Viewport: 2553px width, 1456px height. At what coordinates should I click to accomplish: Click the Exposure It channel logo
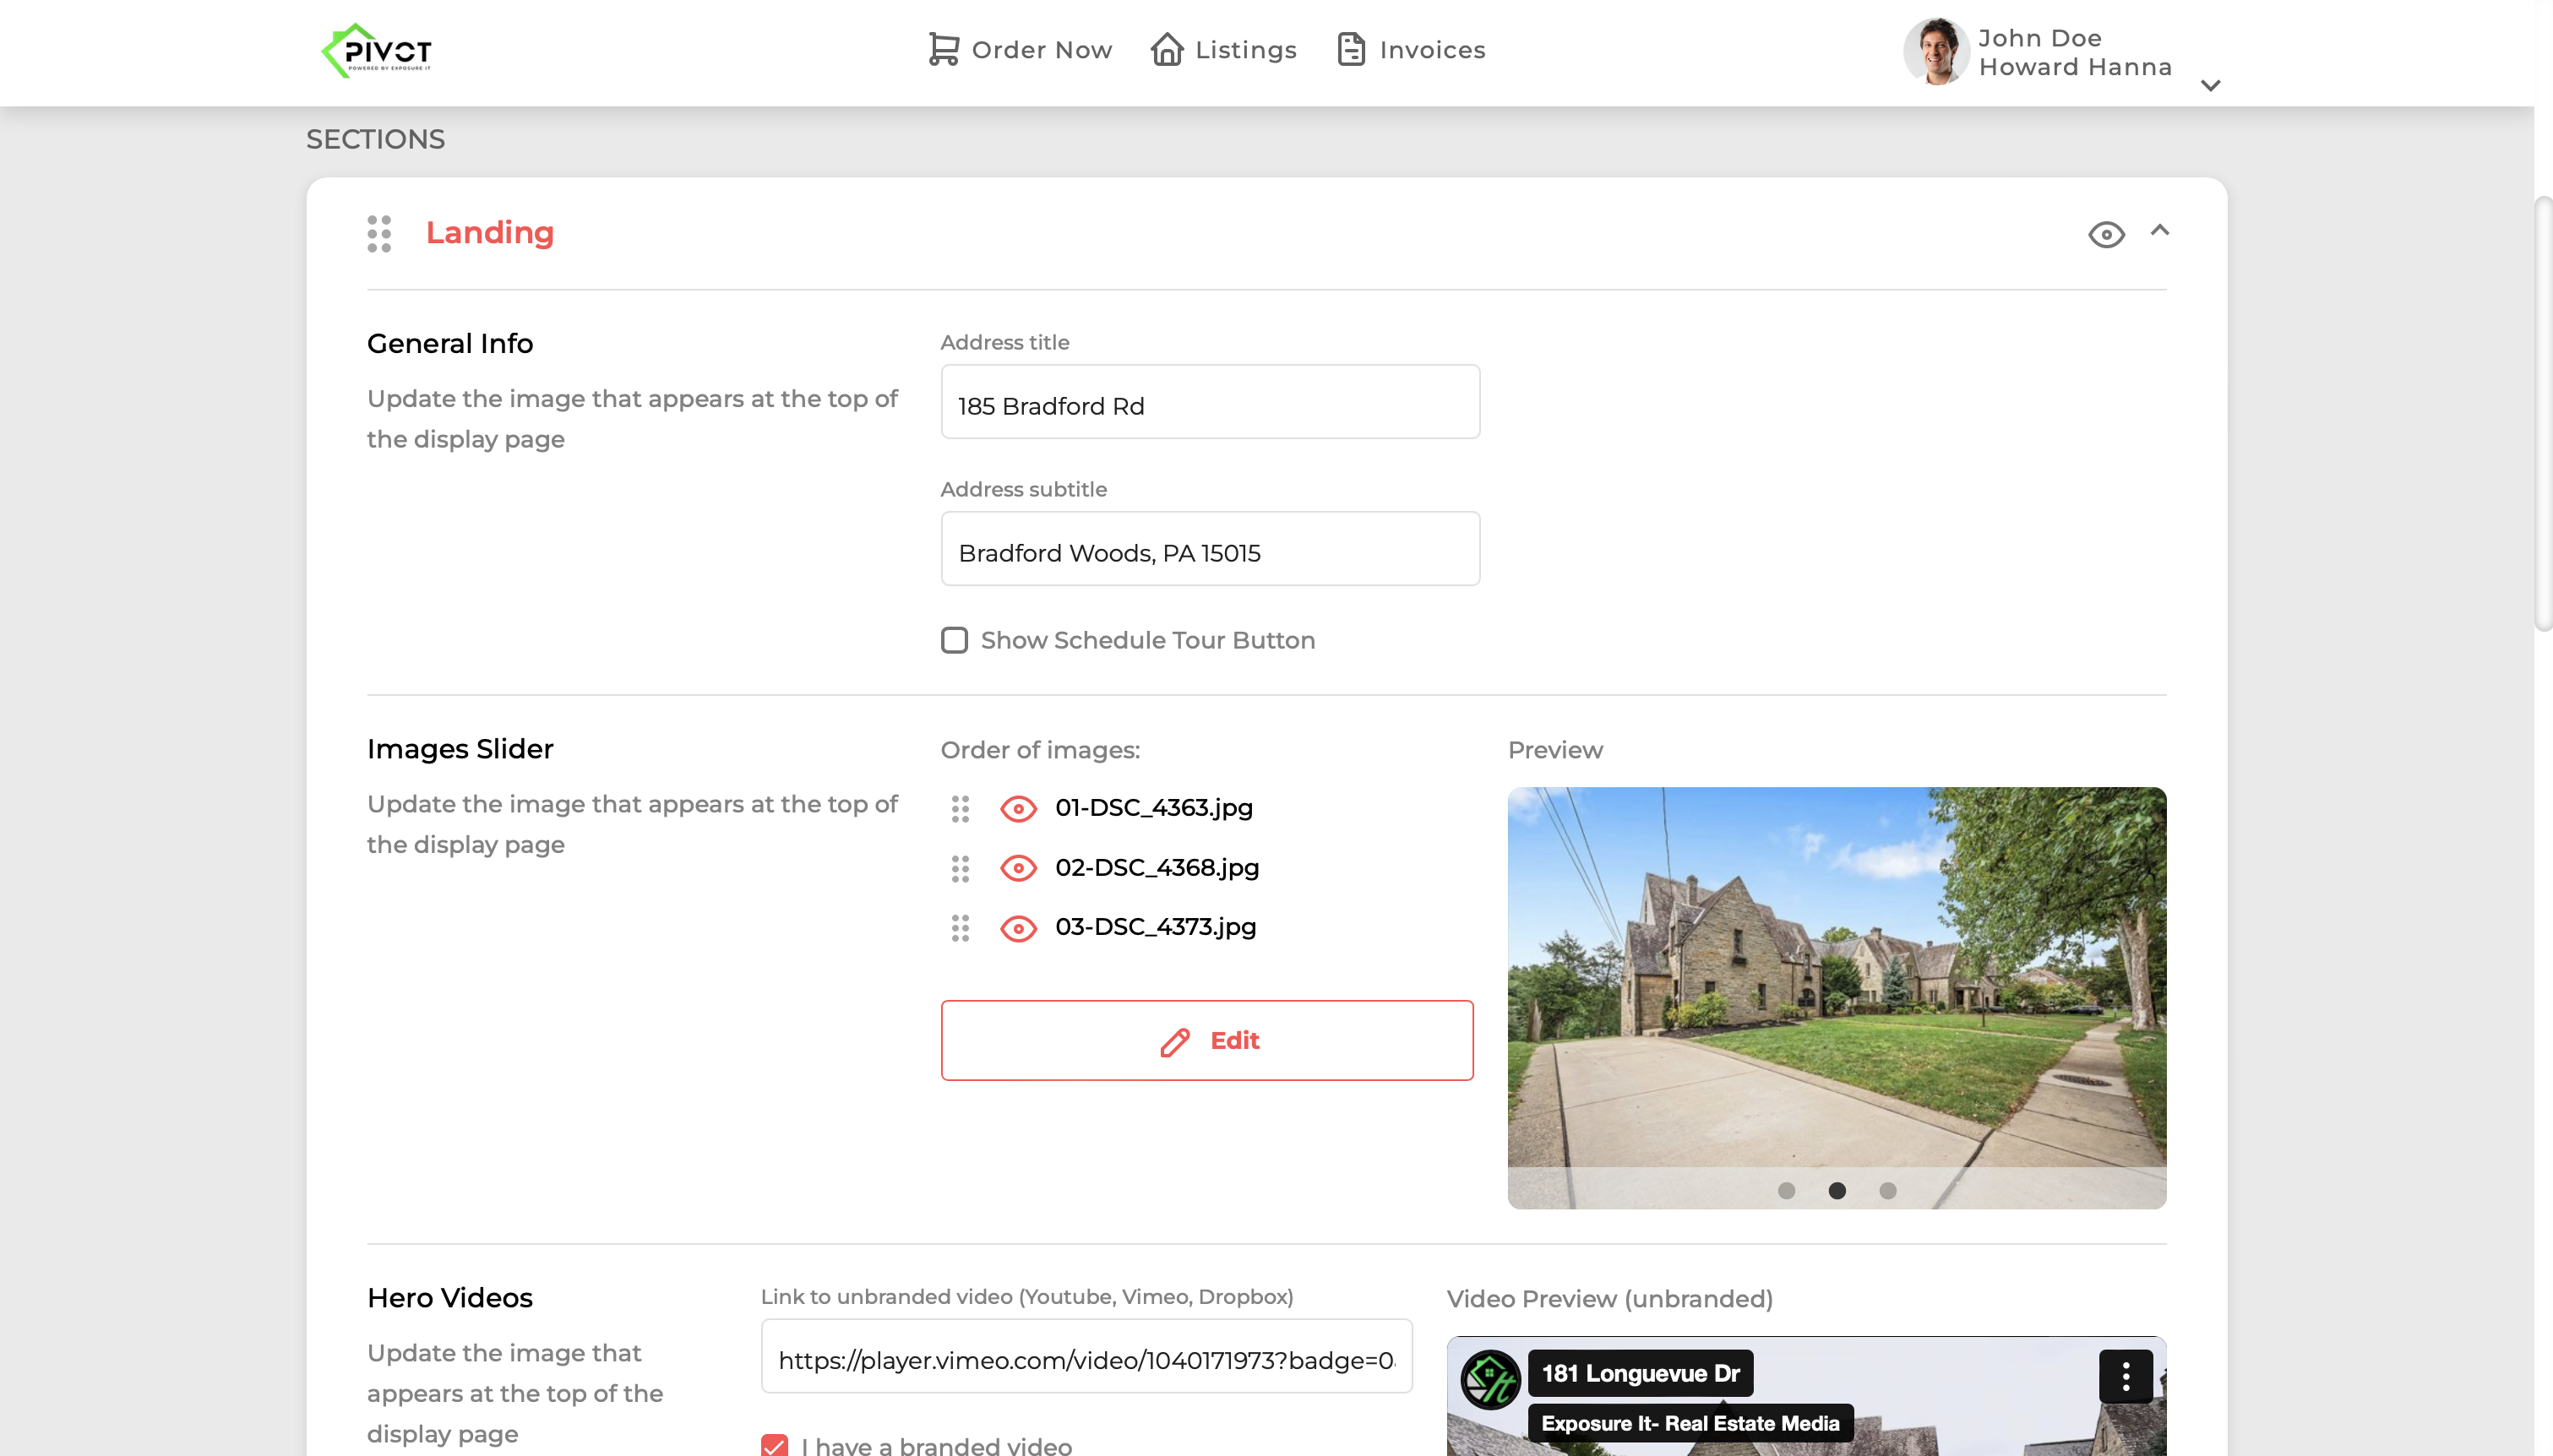pos(1490,1380)
